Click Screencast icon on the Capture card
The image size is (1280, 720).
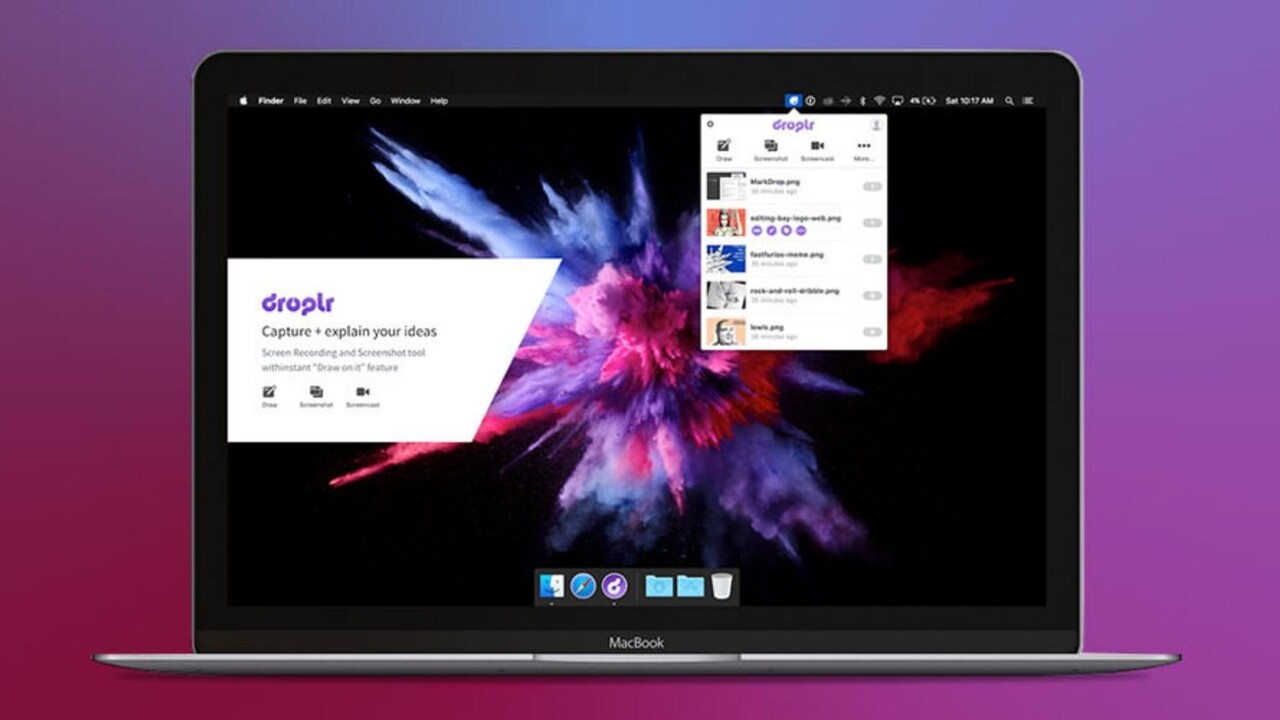pyautogui.click(x=363, y=392)
